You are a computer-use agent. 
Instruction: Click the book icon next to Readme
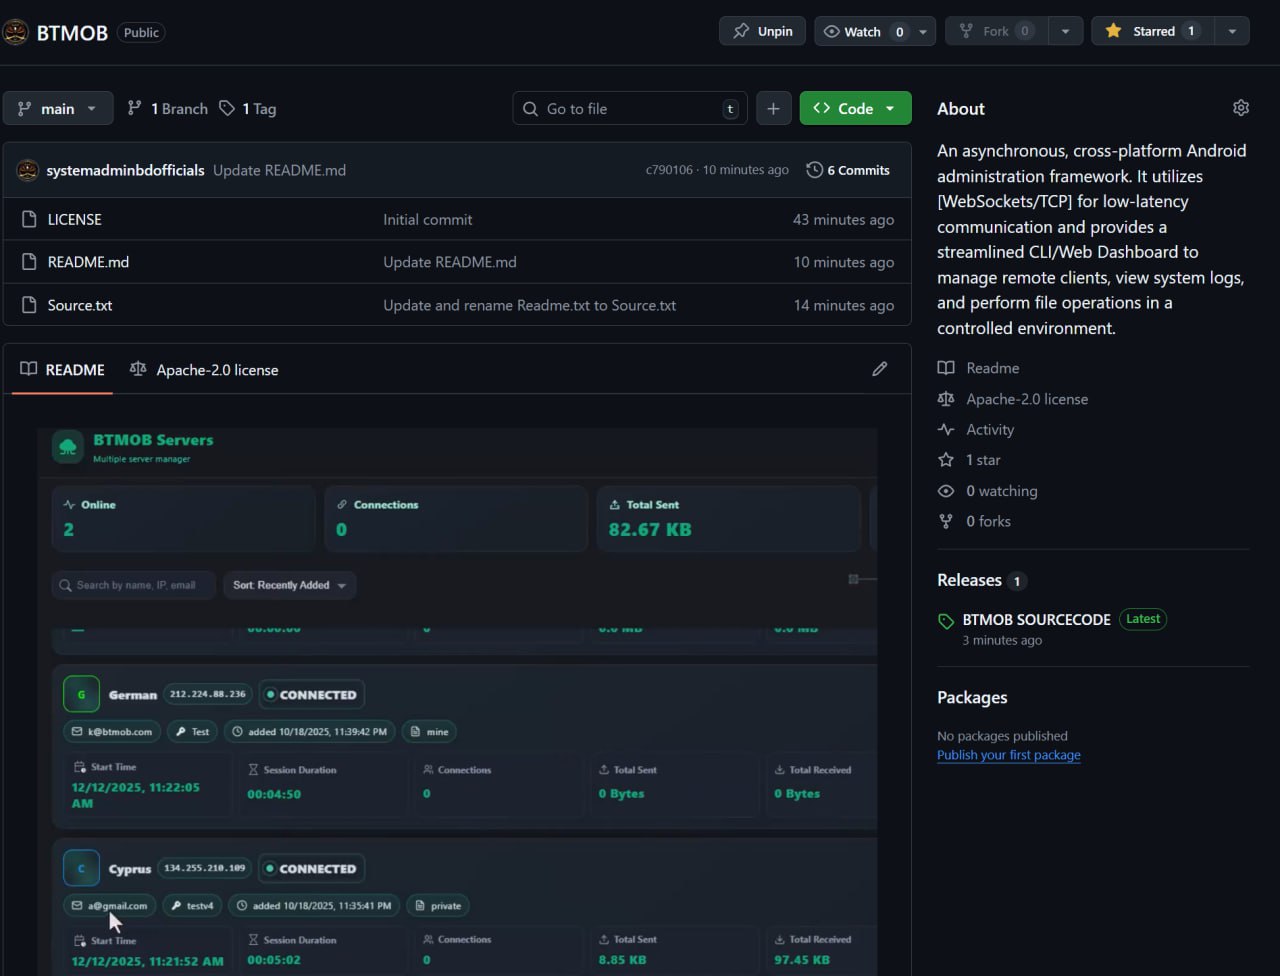click(x=945, y=367)
